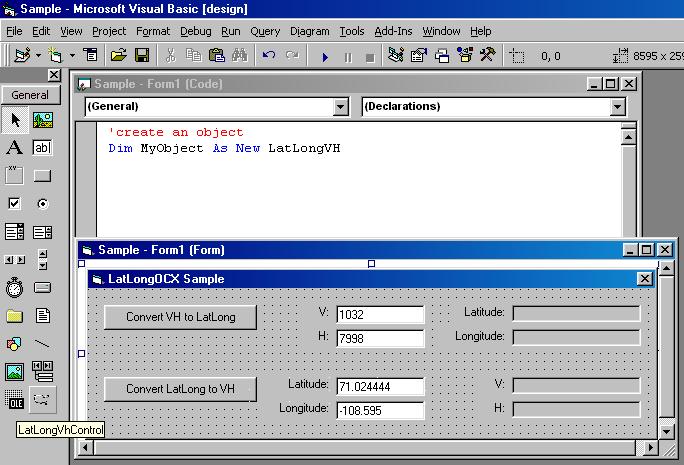
Task: Start the program with the Run arrow
Action: [325, 57]
